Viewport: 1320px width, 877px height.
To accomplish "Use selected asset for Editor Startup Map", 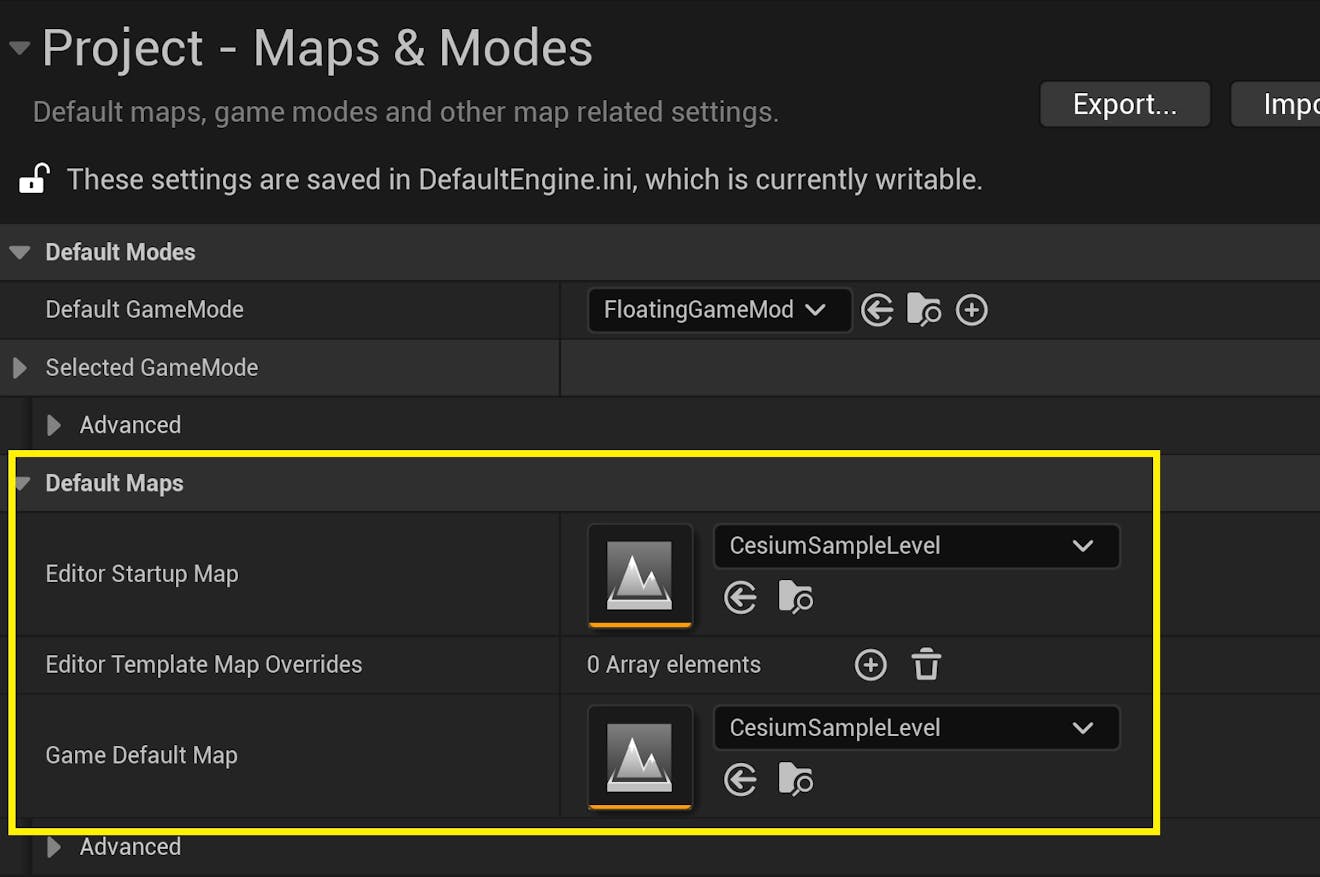I will click(740, 597).
